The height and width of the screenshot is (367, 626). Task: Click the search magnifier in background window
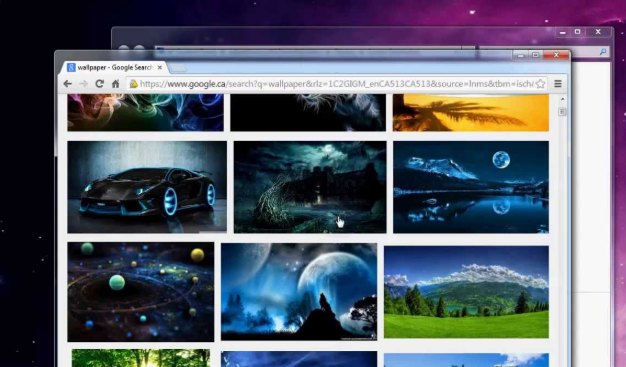pyautogui.click(x=603, y=52)
